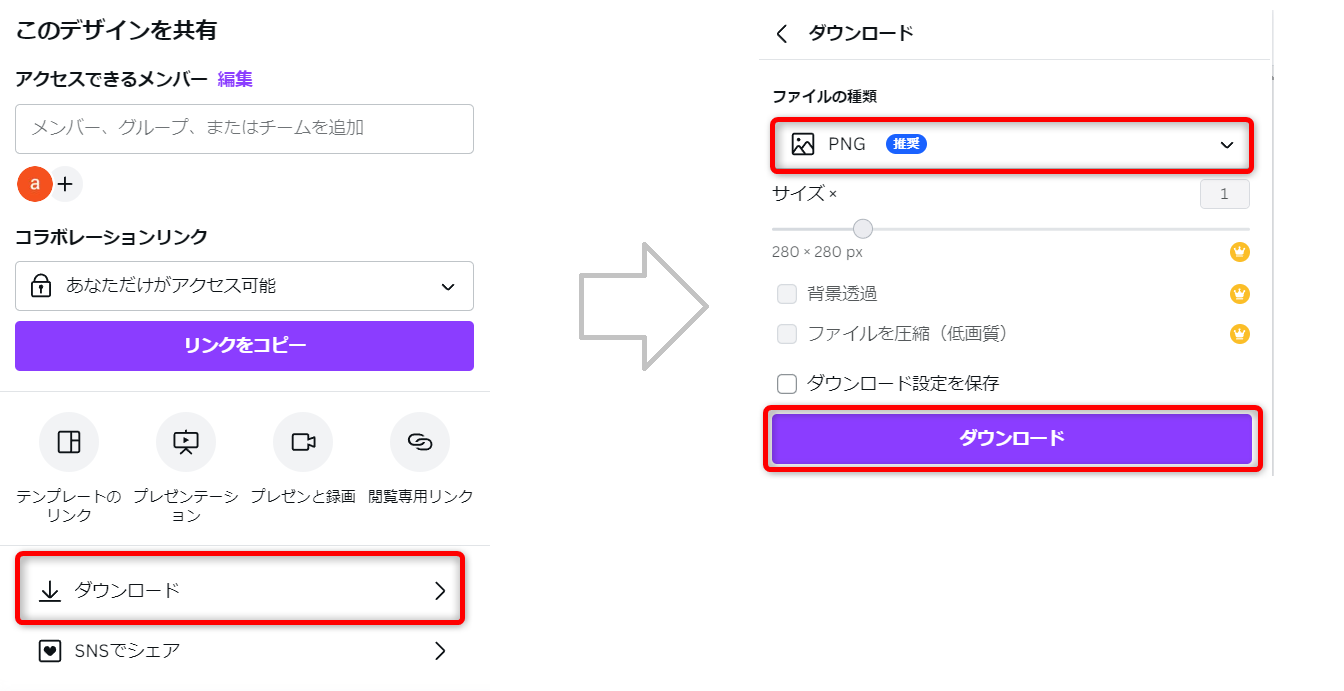1344x691 pixels.
Task: Click the Present and Record (プレゼンと録画) camera icon
Action: (x=303, y=442)
